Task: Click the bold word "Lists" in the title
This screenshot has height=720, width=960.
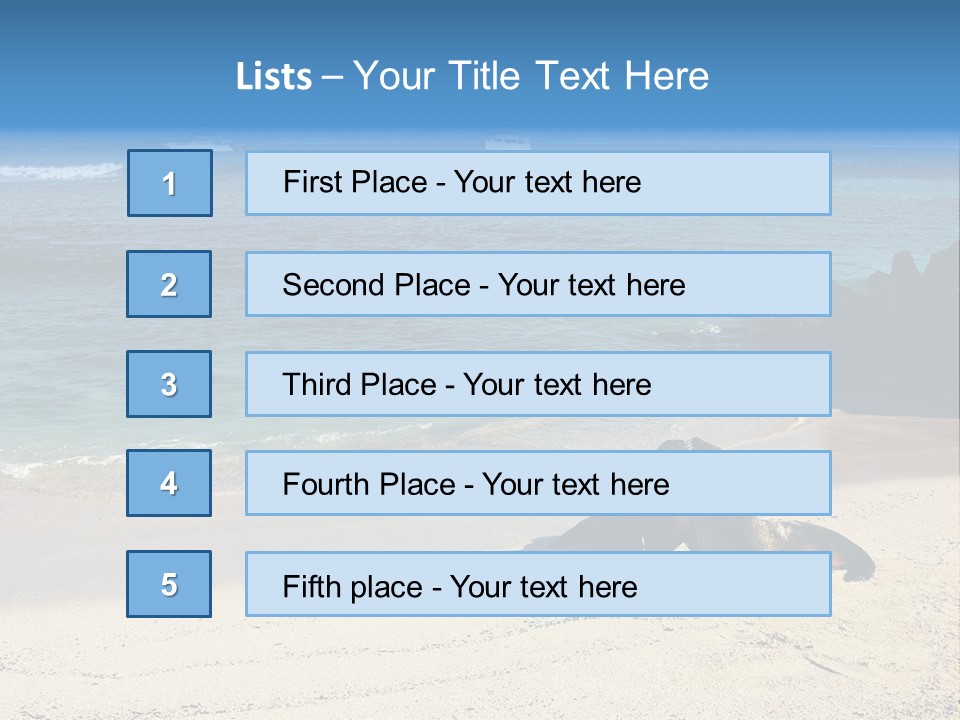Action: tap(274, 77)
